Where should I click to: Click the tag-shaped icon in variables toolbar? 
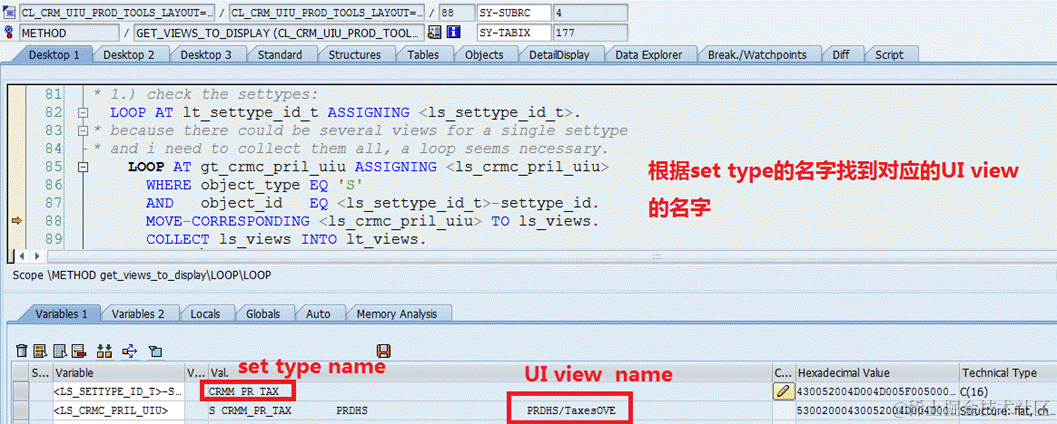coord(155,351)
